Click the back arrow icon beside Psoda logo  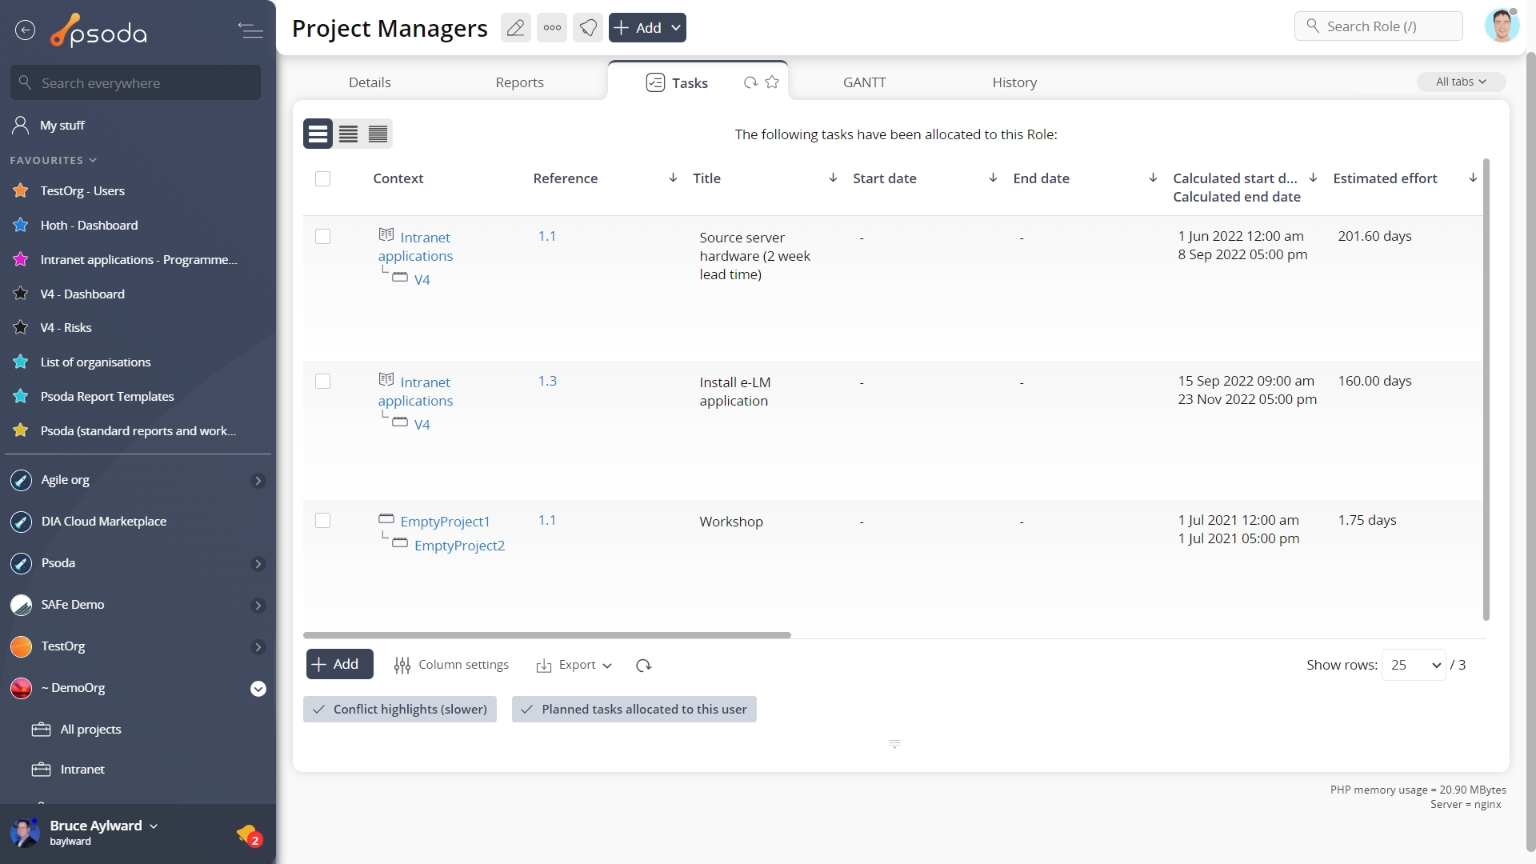click(x=25, y=31)
